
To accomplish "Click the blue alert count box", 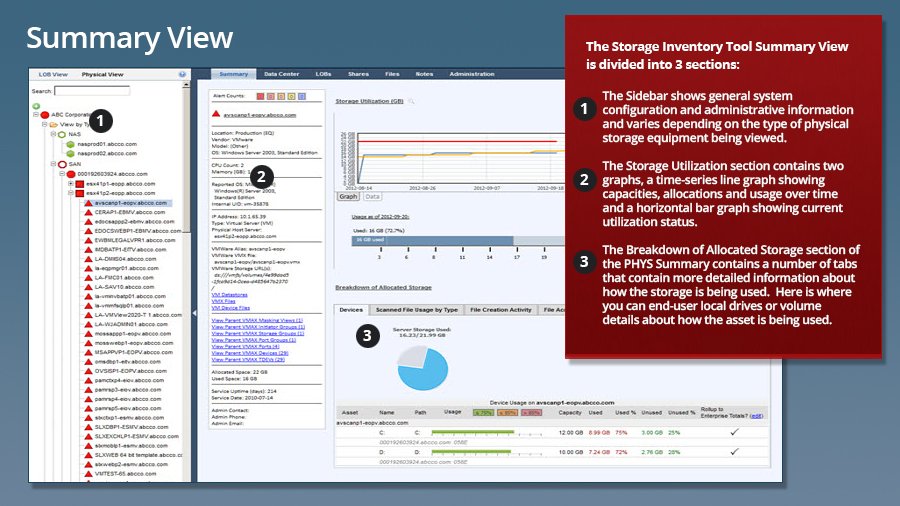I will [x=302, y=96].
